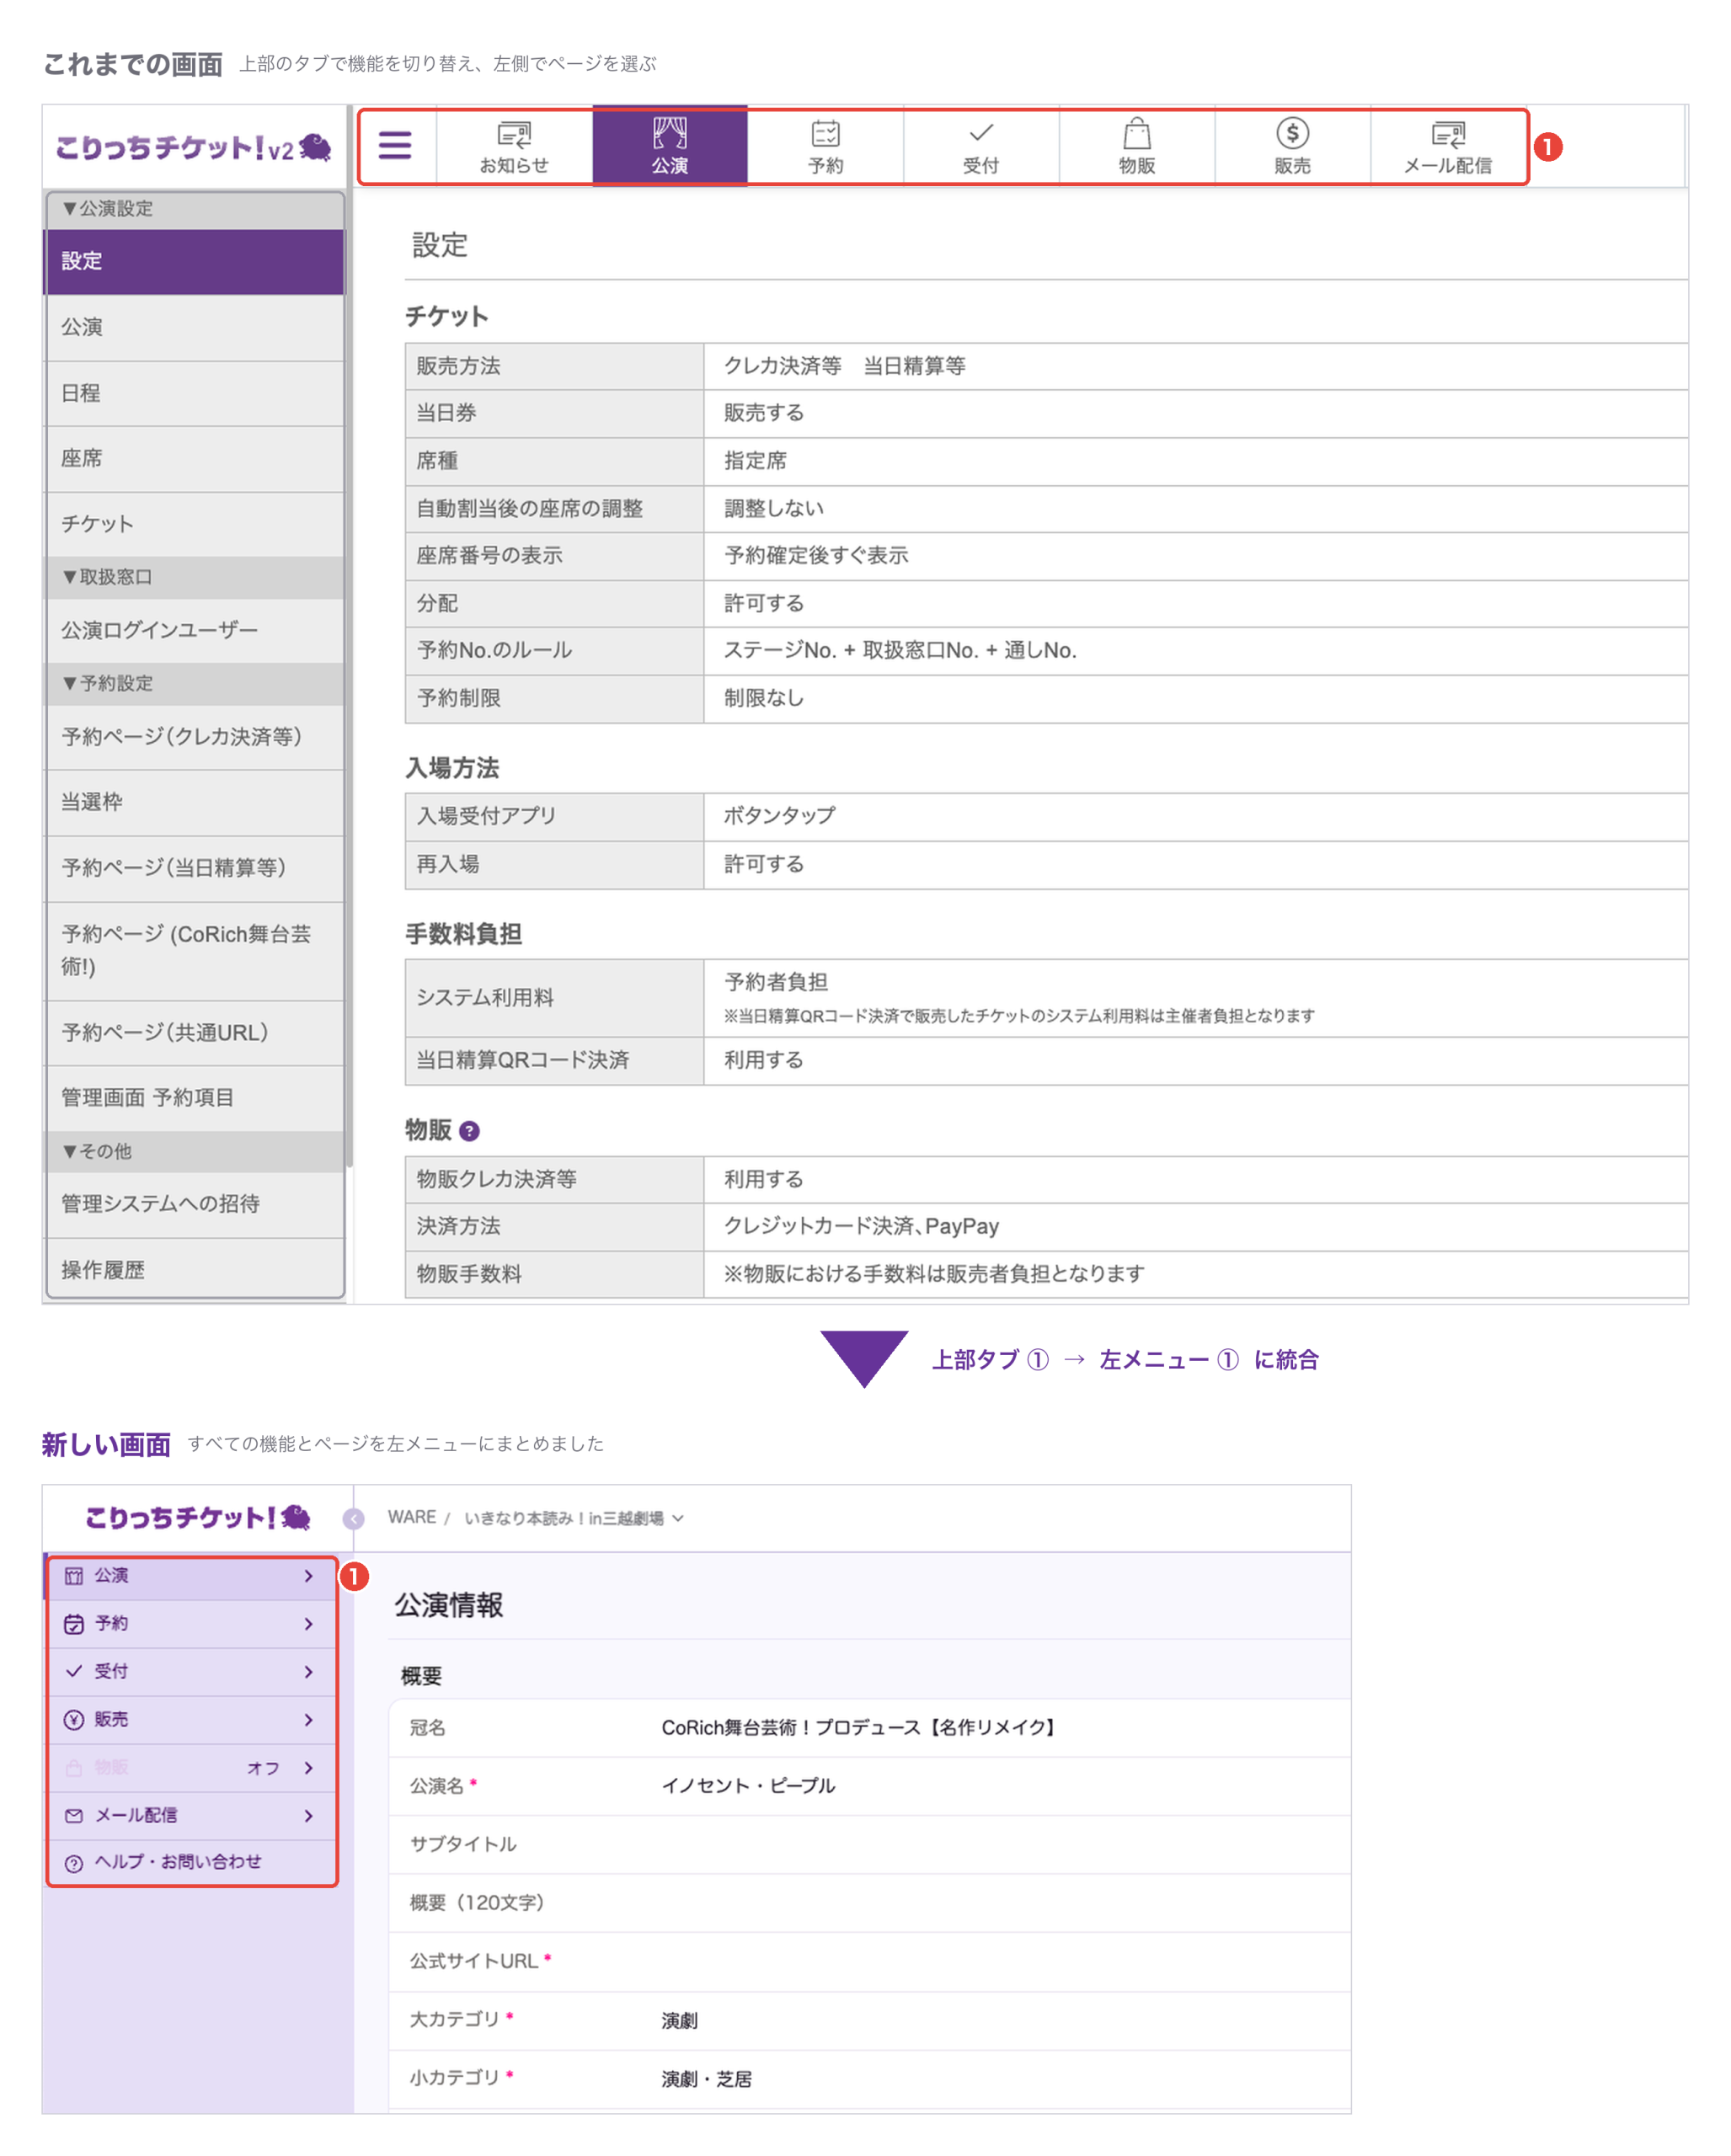The height and width of the screenshot is (2156, 1731).
Task: Open 管理システムへの招待 menu item
Action: click(195, 1204)
